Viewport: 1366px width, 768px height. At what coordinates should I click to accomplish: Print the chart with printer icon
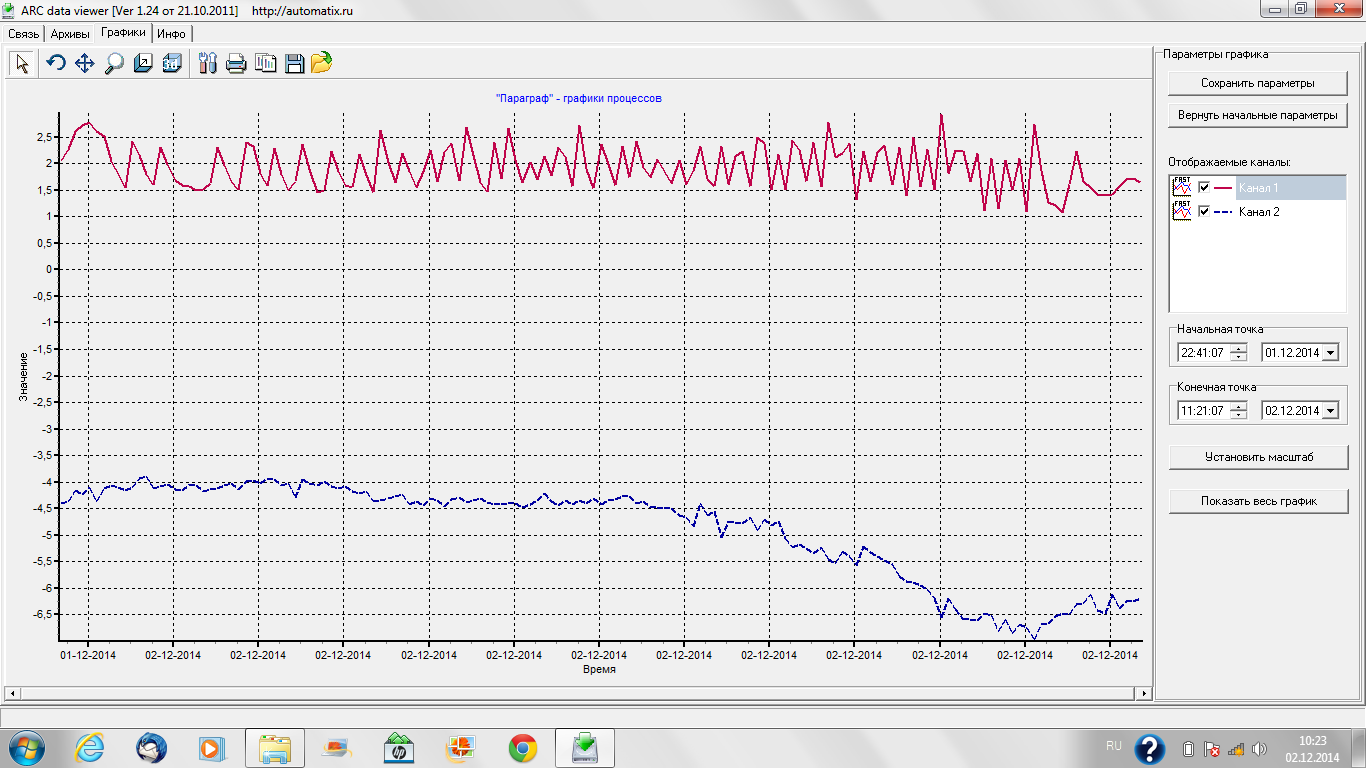tap(236, 64)
